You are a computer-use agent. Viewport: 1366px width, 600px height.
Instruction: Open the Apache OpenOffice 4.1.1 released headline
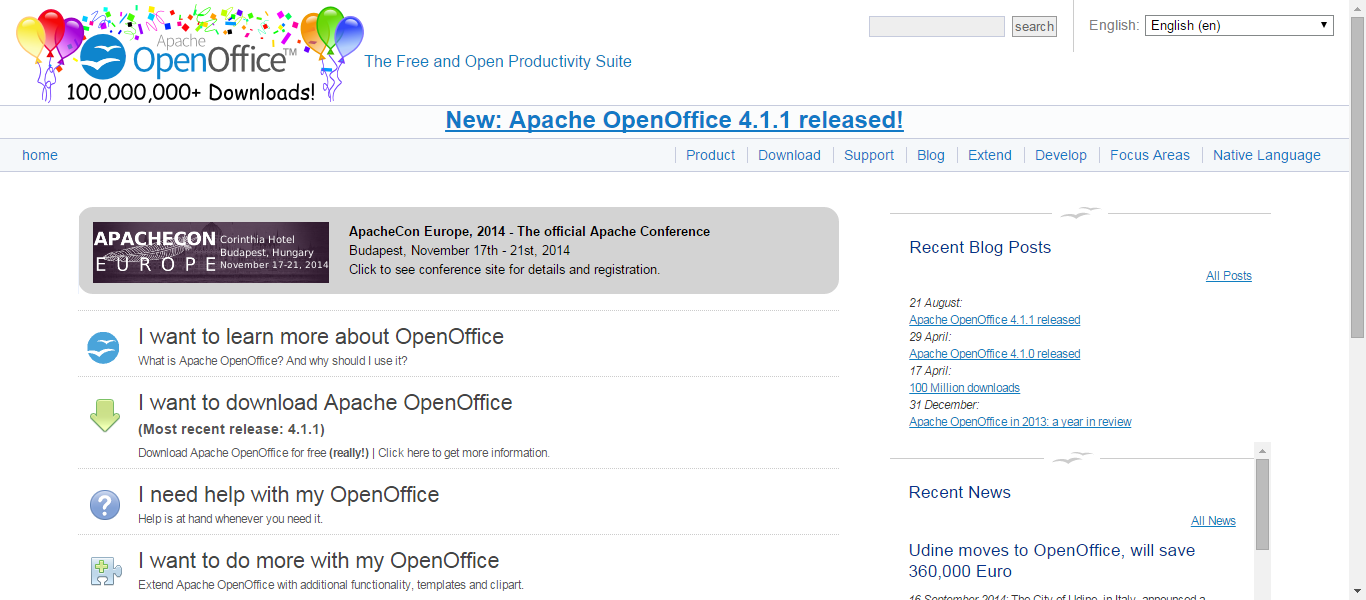pyautogui.click(x=674, y=120)
